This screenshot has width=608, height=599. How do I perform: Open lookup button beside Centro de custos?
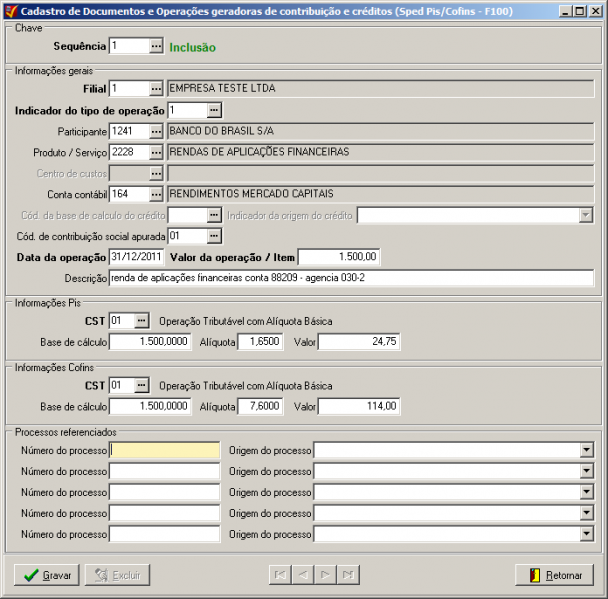pos(156,173)
